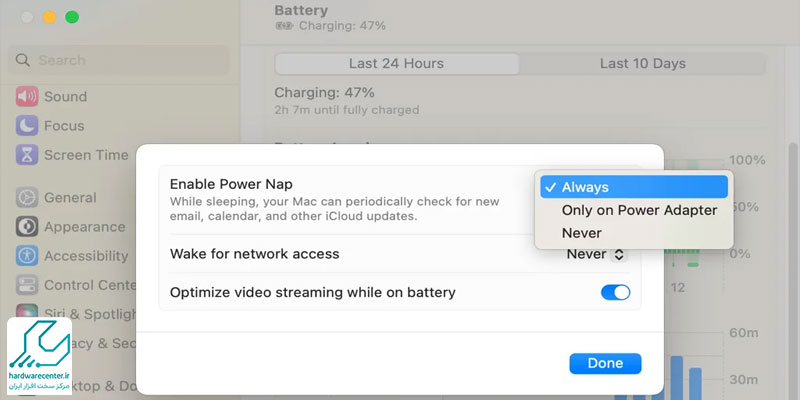Pick Never in the Power Nap menu
This screenshot has width=800, height=400.
point(582,233)
